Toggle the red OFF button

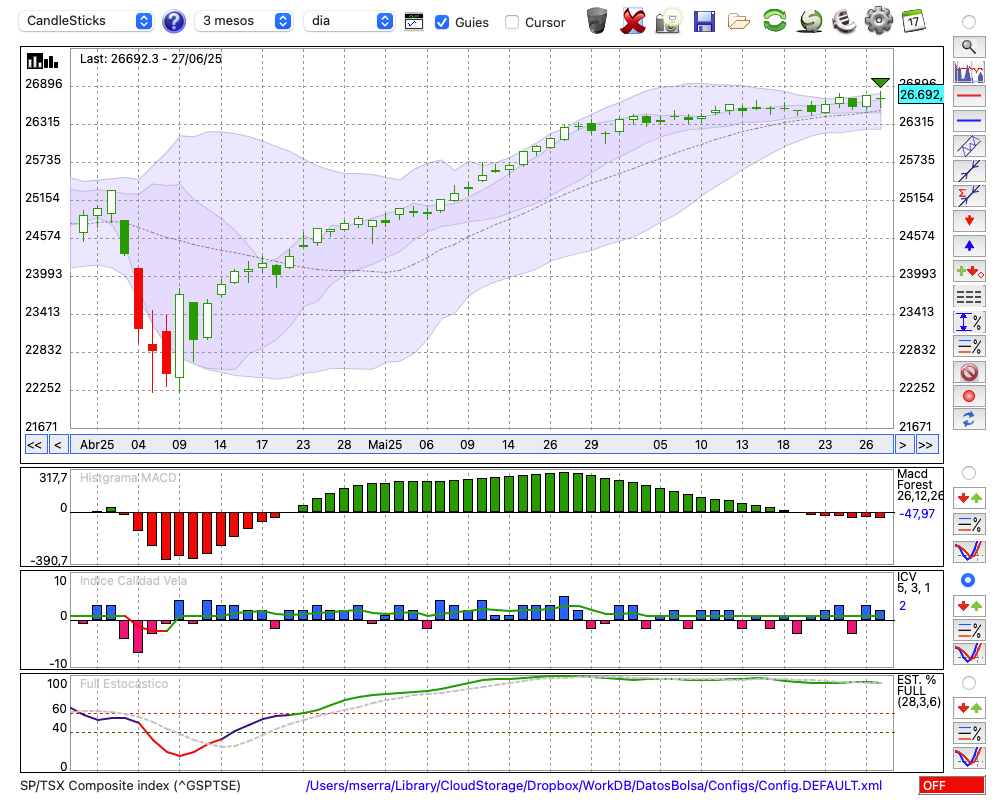point(952,785)
